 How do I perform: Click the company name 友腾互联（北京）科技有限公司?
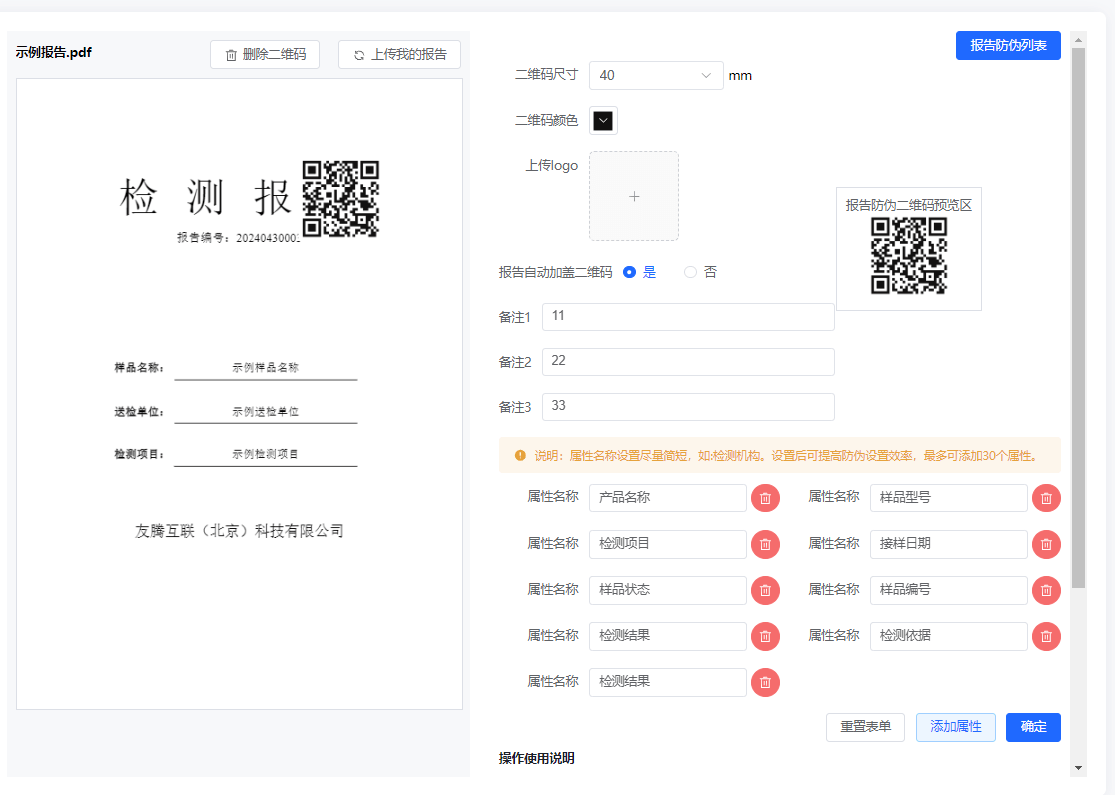[x=240, y=531]
